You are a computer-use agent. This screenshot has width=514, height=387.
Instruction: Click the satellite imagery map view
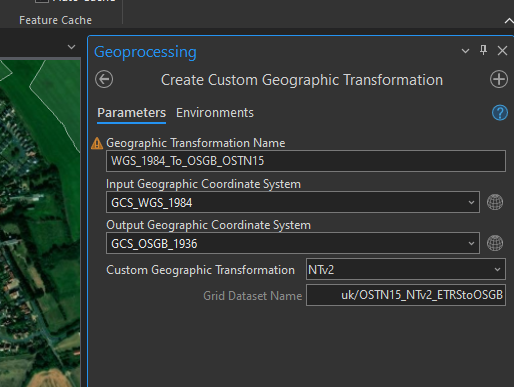(40, 223)
